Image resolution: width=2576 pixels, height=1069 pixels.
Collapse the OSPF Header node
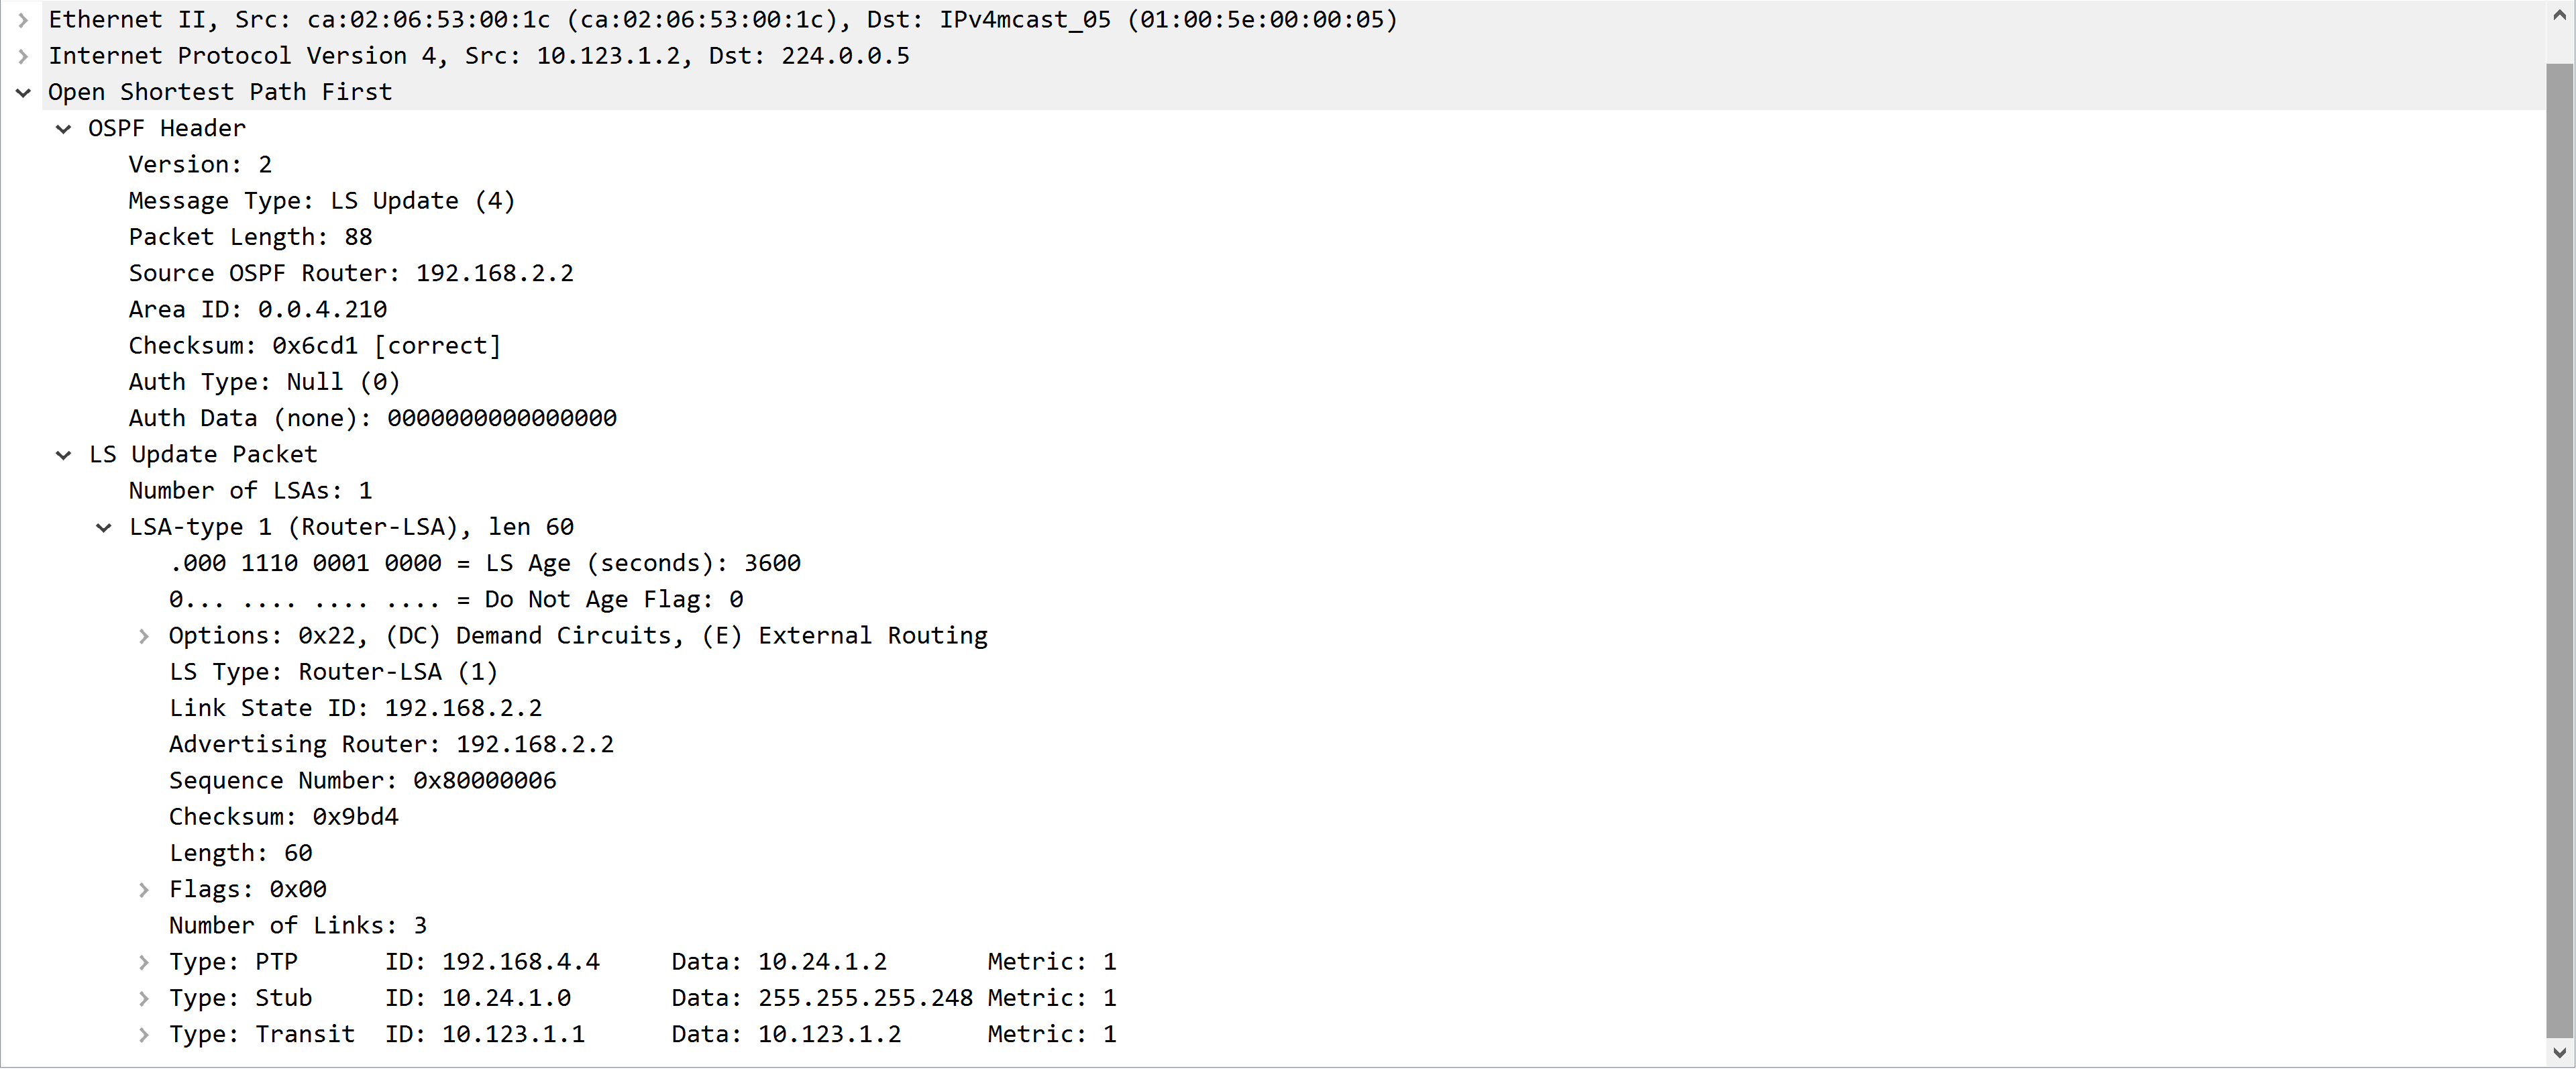tap(63, 129)
